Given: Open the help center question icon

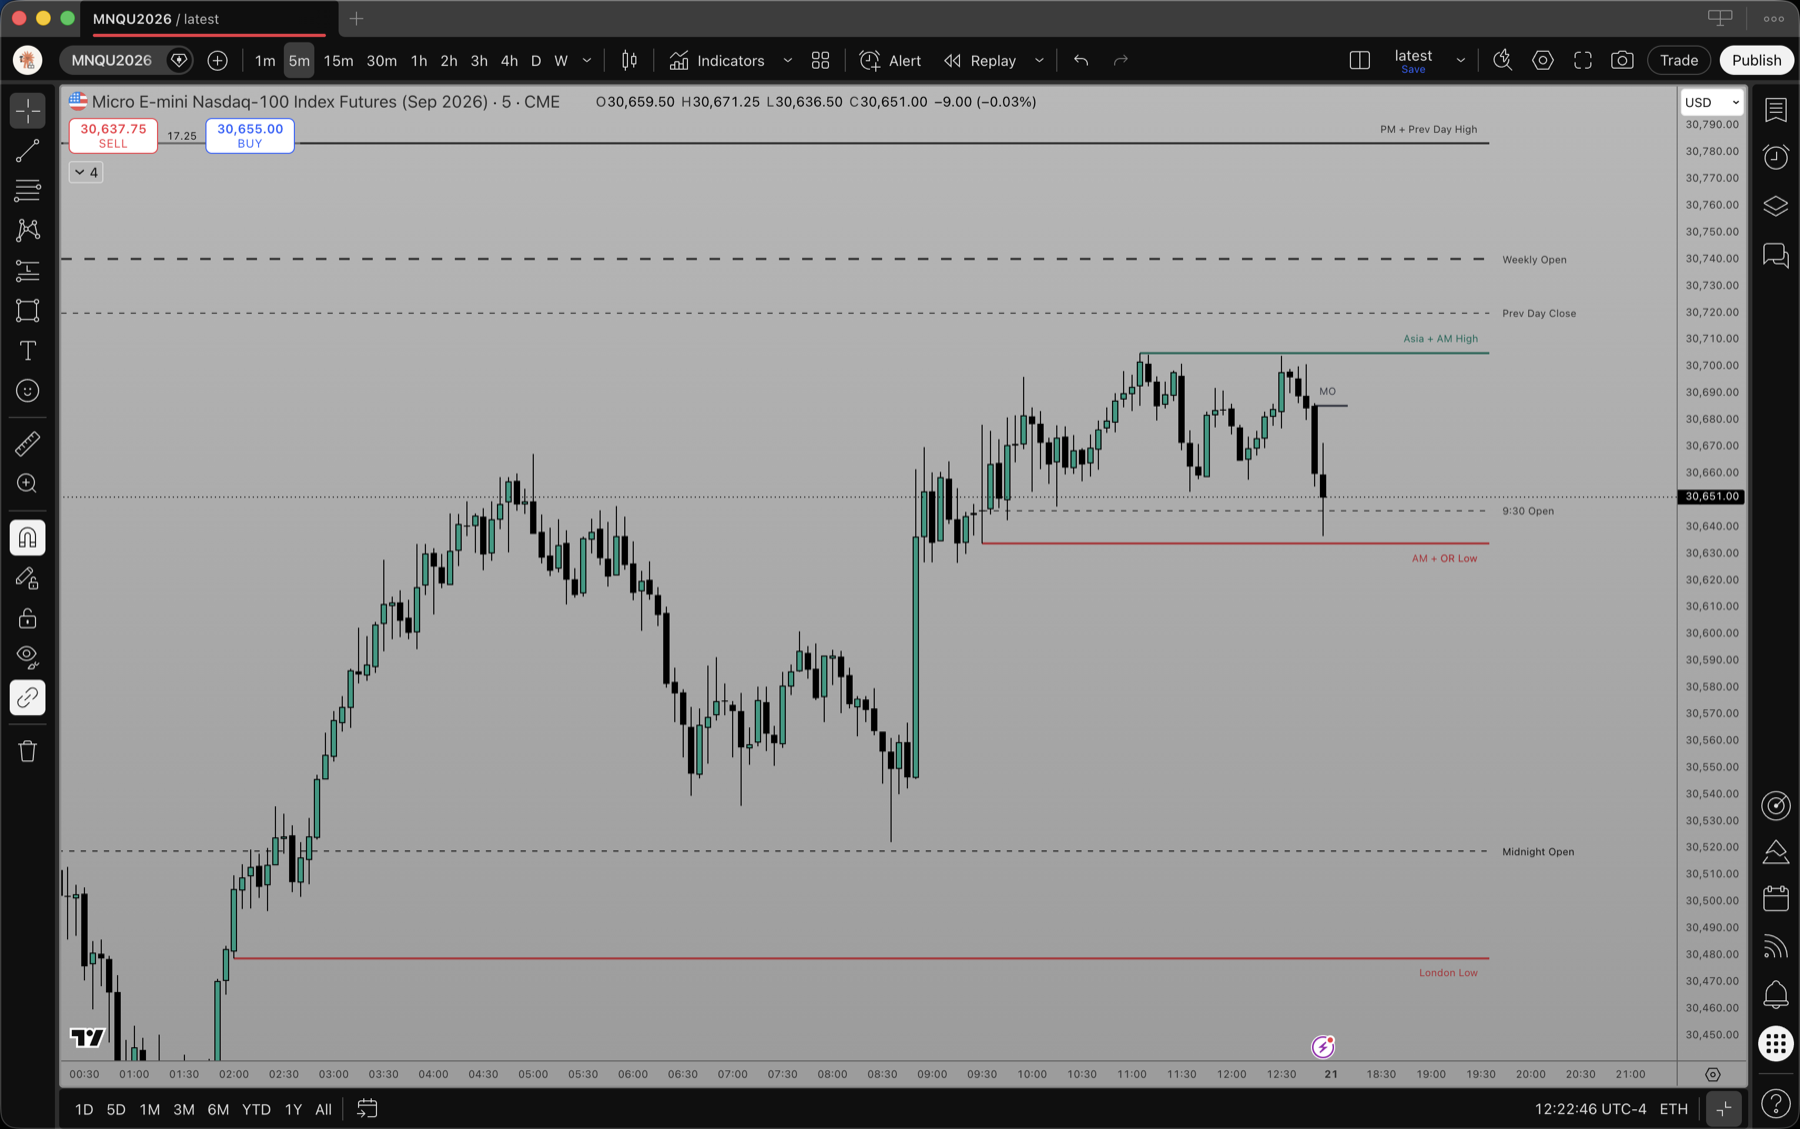Looking at the screenshot, I should coord(1776,1104).
